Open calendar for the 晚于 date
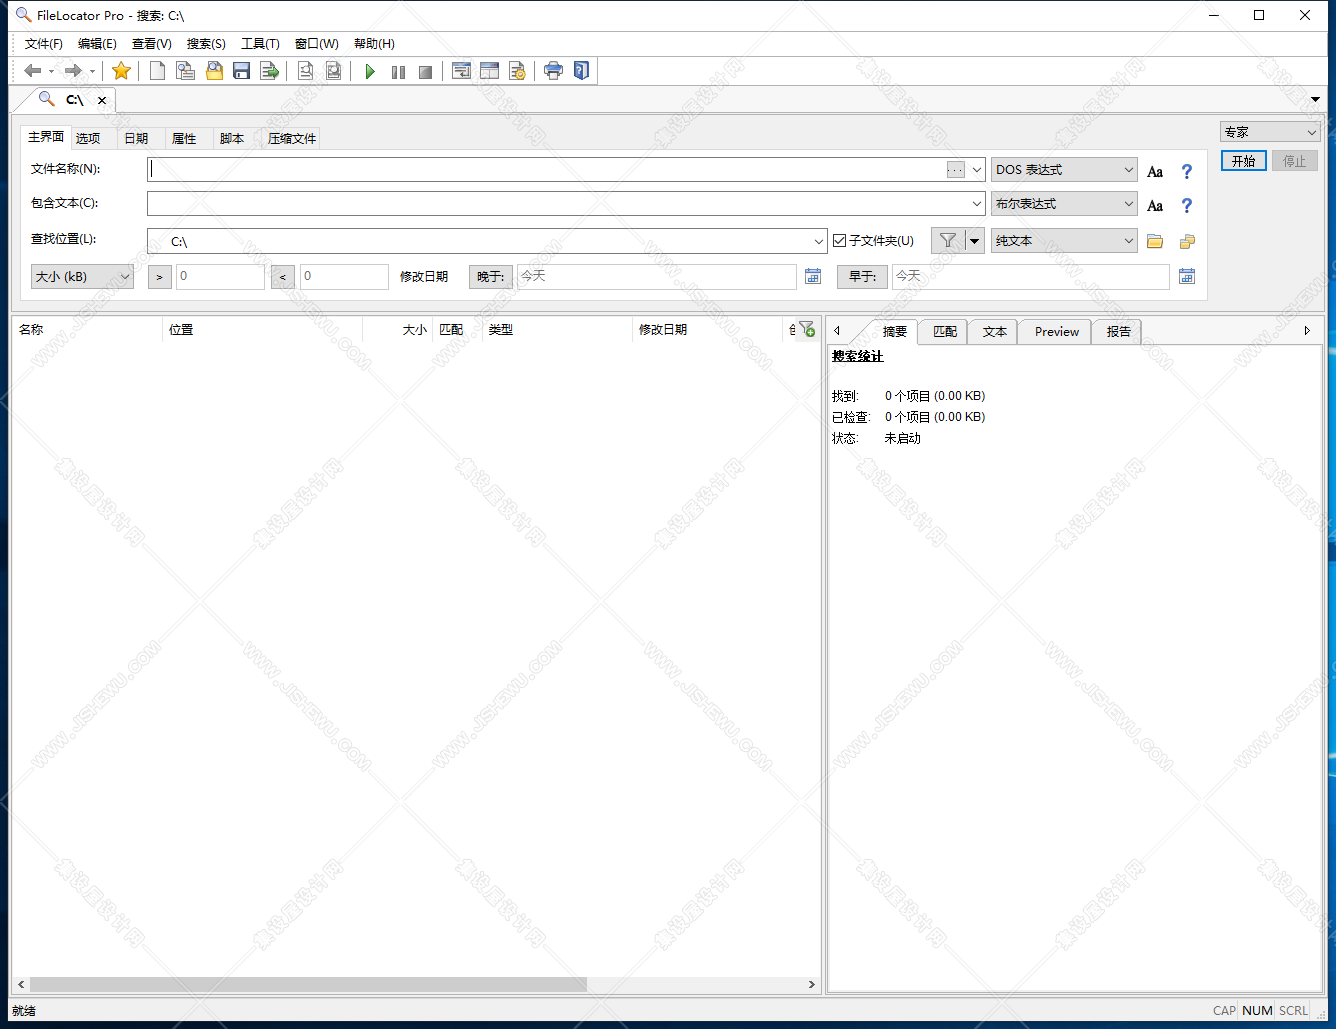1336x1029 pixels. 813,276
